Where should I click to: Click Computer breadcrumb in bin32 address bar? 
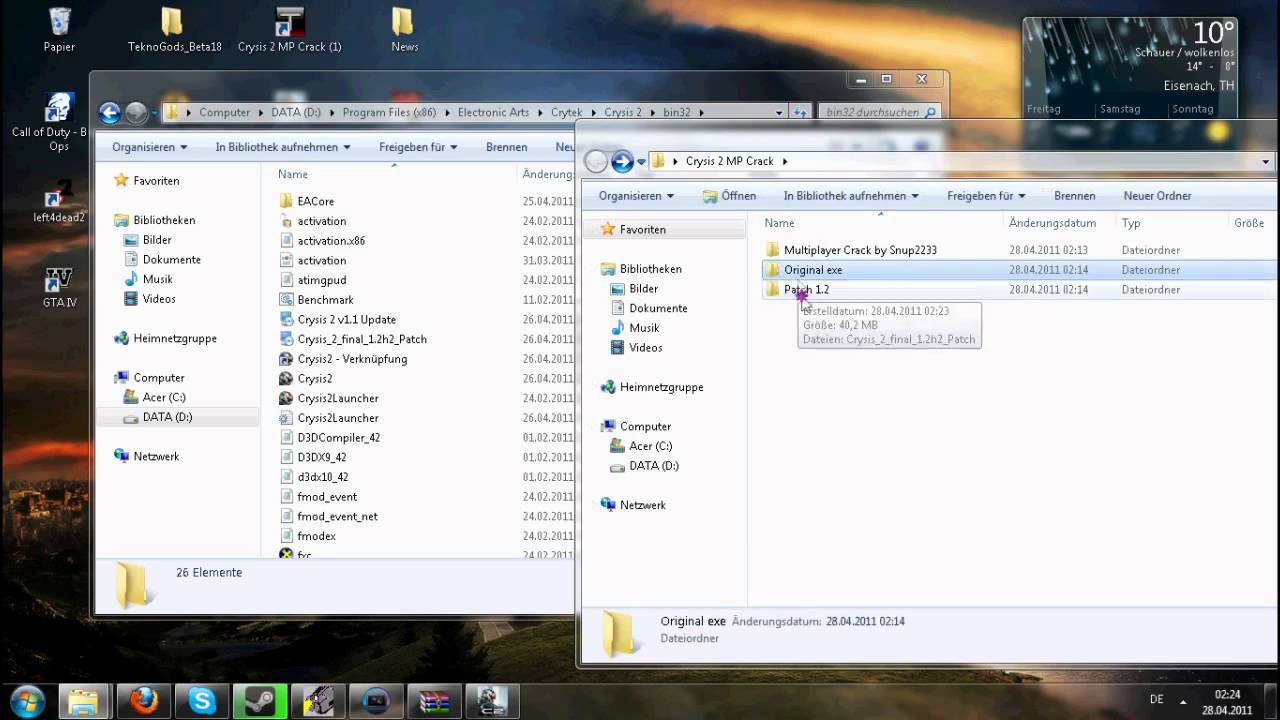click(x=224, y=113)
